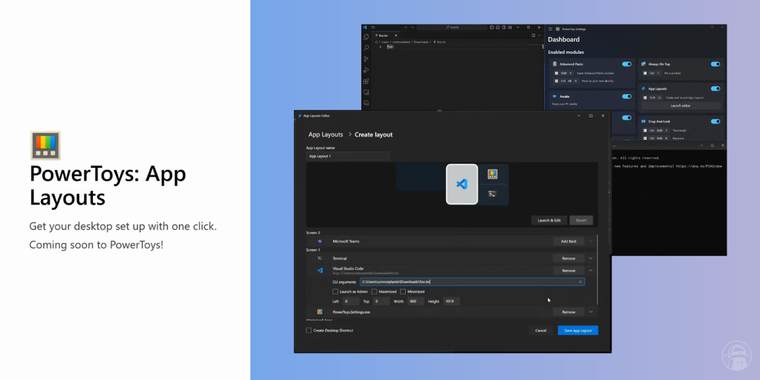Check the Minimized checkbox
This screenshot has height=380, width=760.
403,292
